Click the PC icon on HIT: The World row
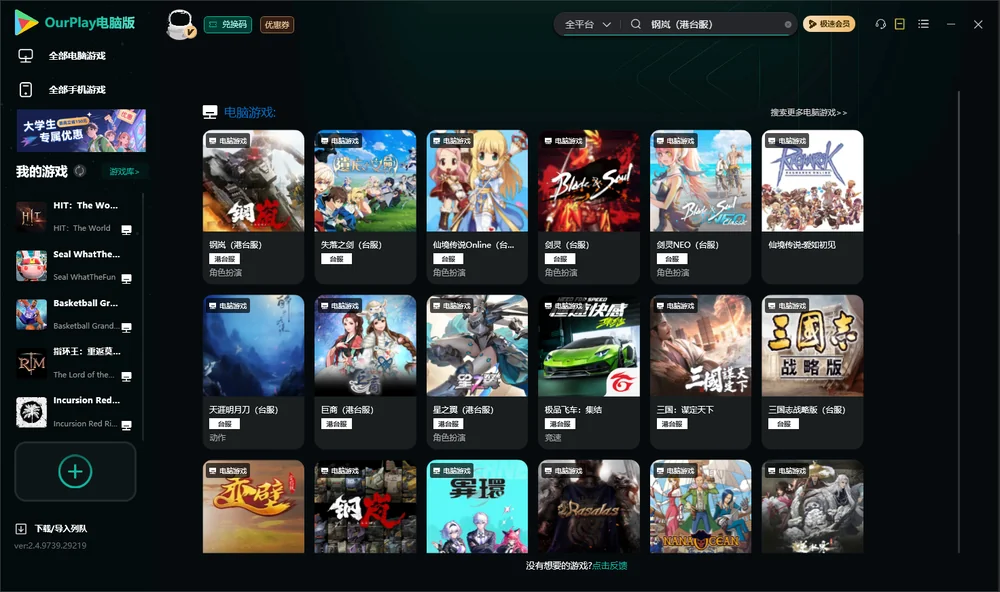Screen dimensions: 1000x592 coord(126,230)
